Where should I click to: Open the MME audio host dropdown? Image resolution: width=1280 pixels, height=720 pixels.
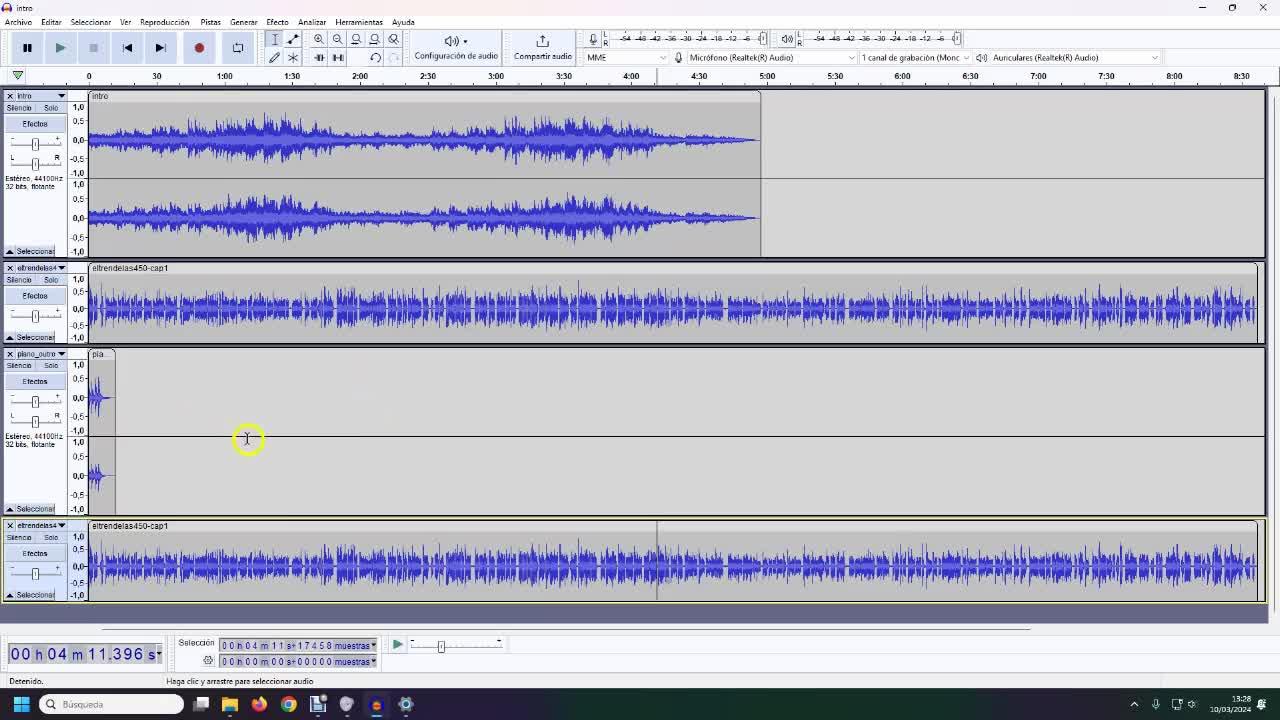pyautogui.click(x=627, y=58)
